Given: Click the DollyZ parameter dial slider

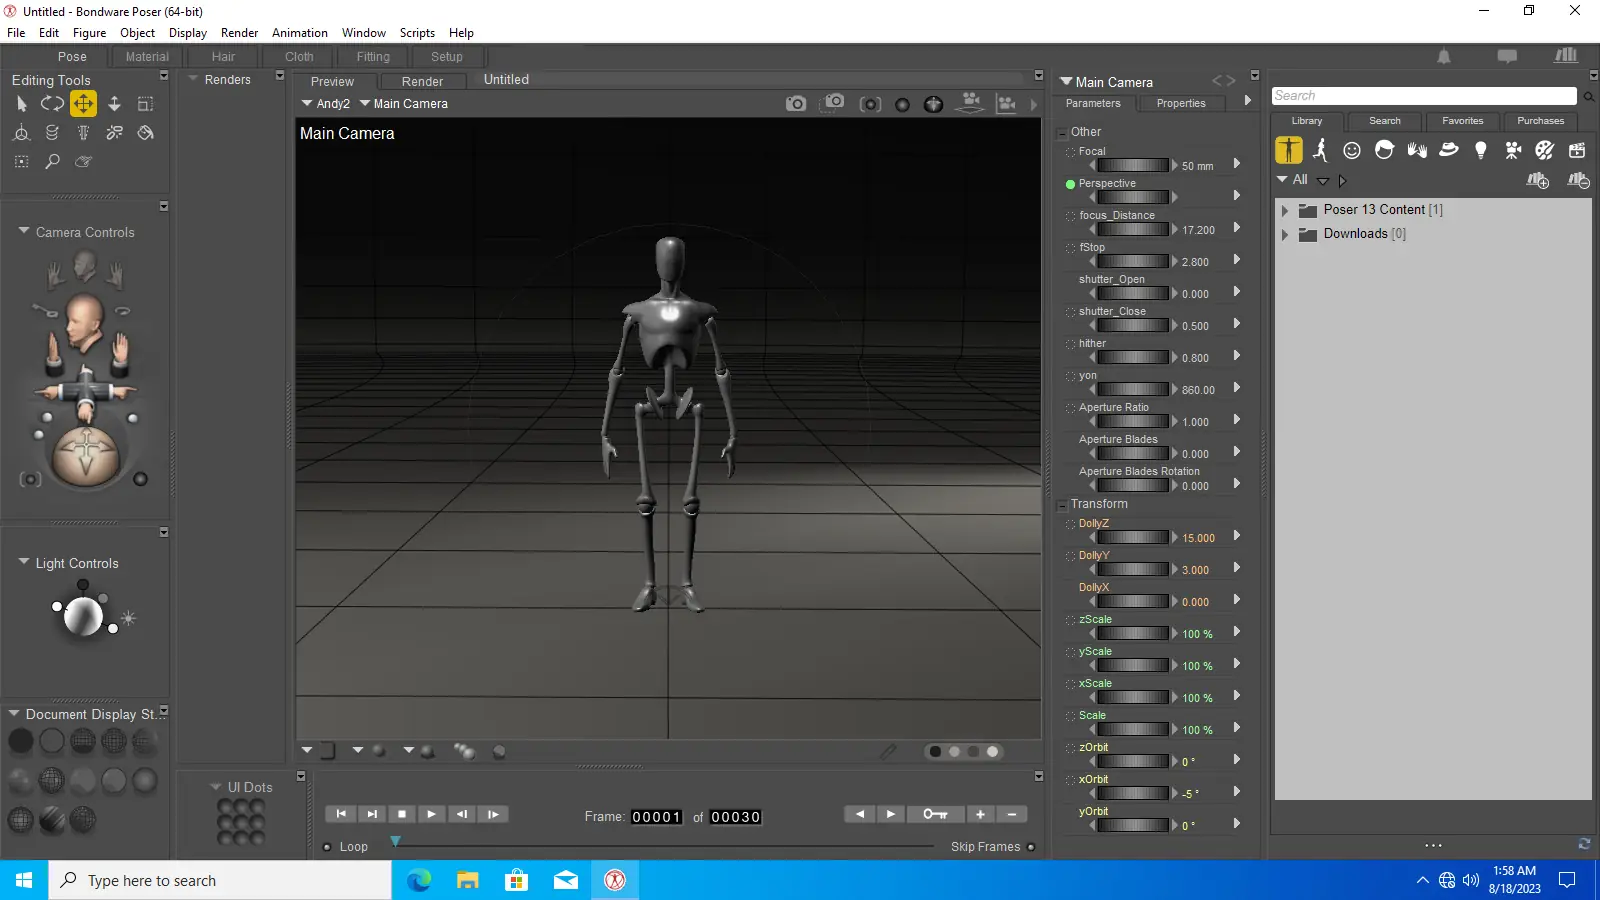Looking at the screenshot, I should point(1133,538).
